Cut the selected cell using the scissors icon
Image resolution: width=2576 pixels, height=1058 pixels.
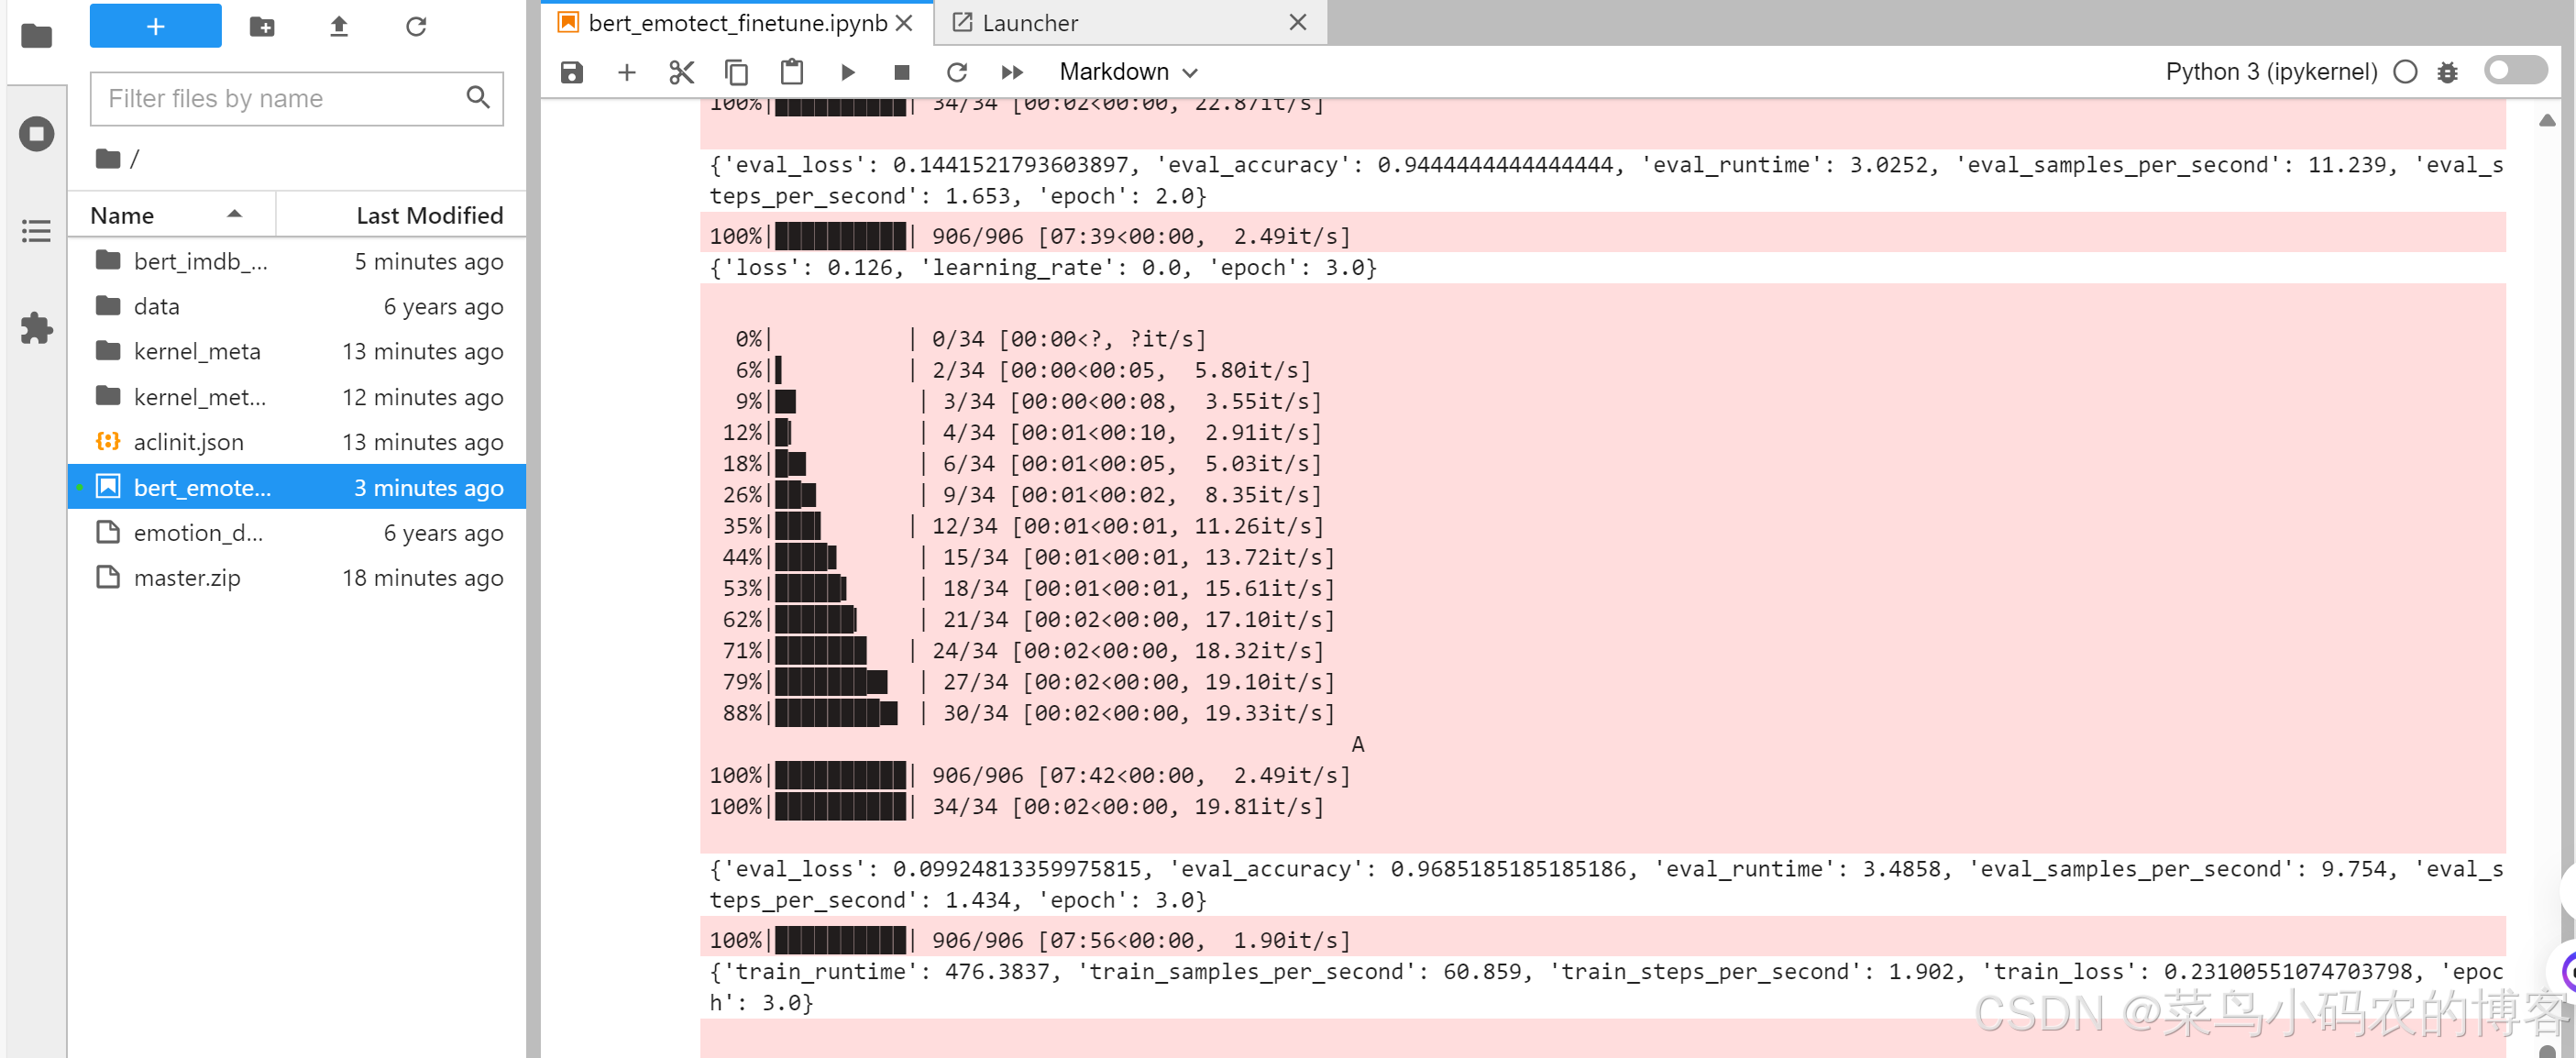coord(681,72)
